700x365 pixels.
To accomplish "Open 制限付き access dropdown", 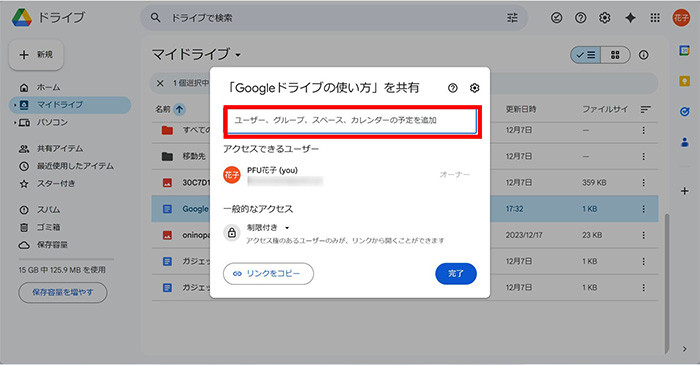I will [x=268, y=228].
